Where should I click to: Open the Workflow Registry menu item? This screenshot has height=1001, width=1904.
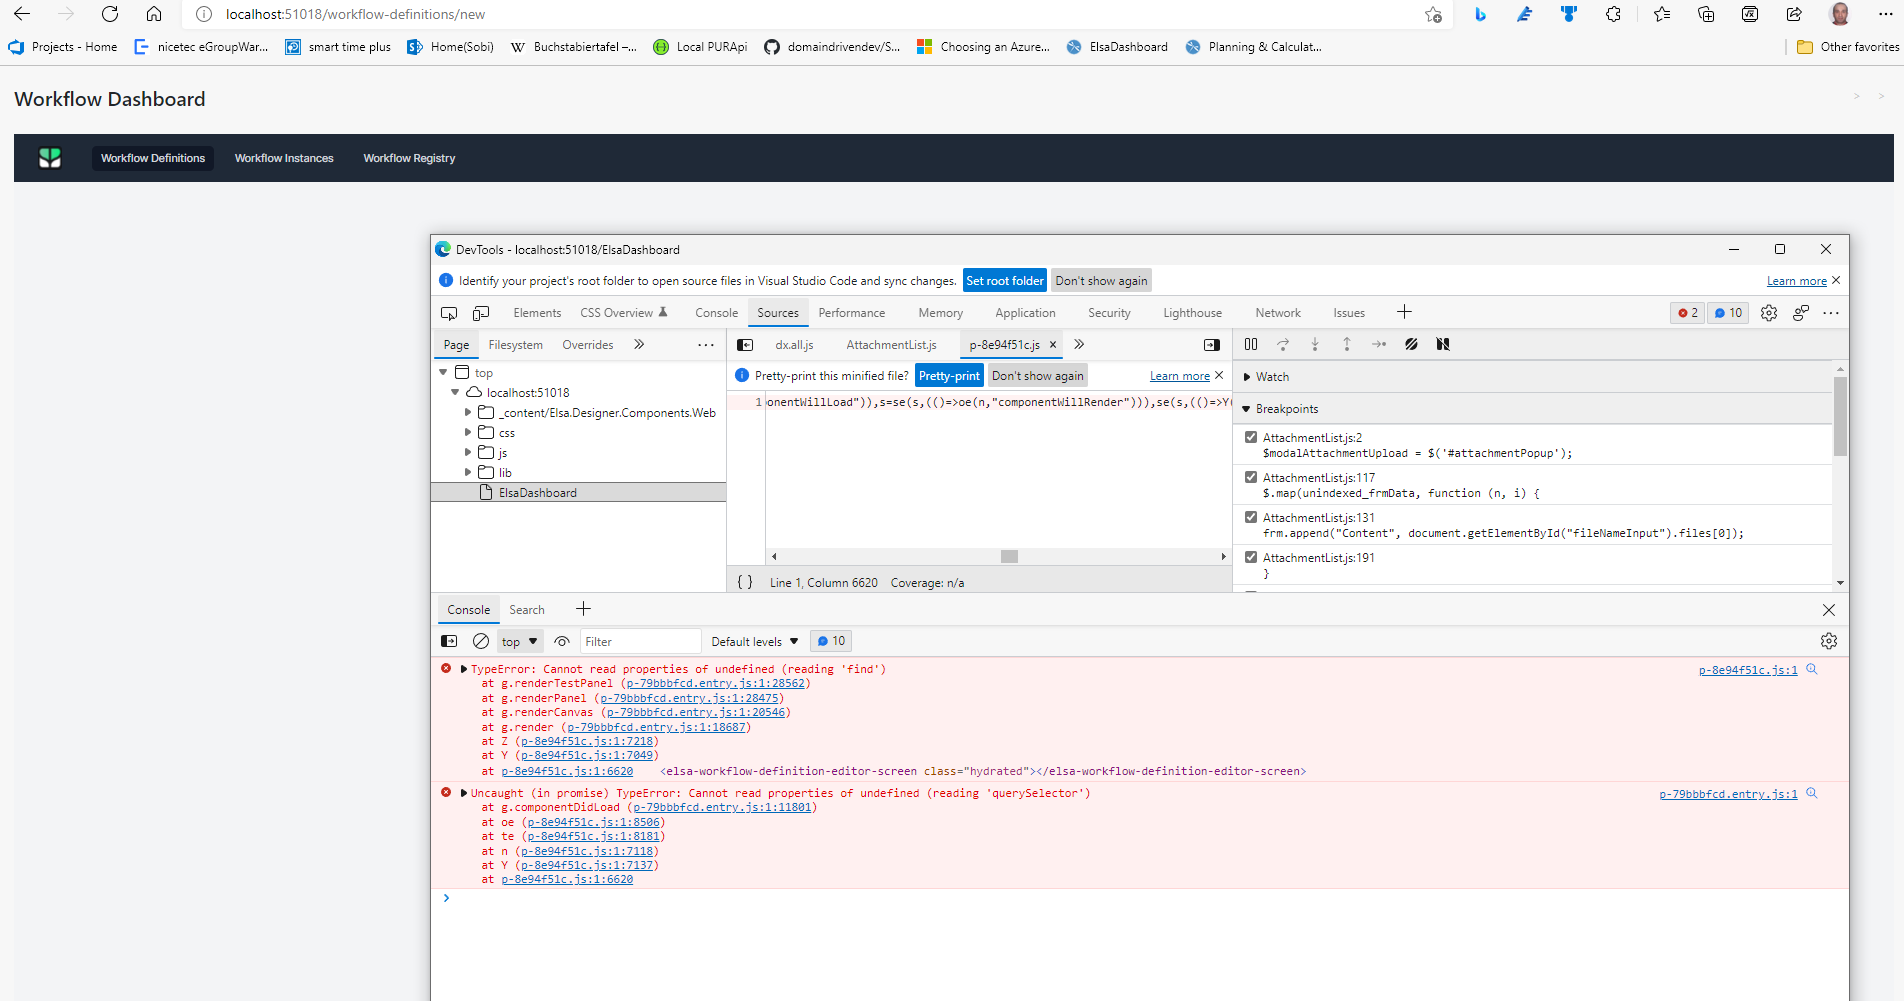coord(409,158)
